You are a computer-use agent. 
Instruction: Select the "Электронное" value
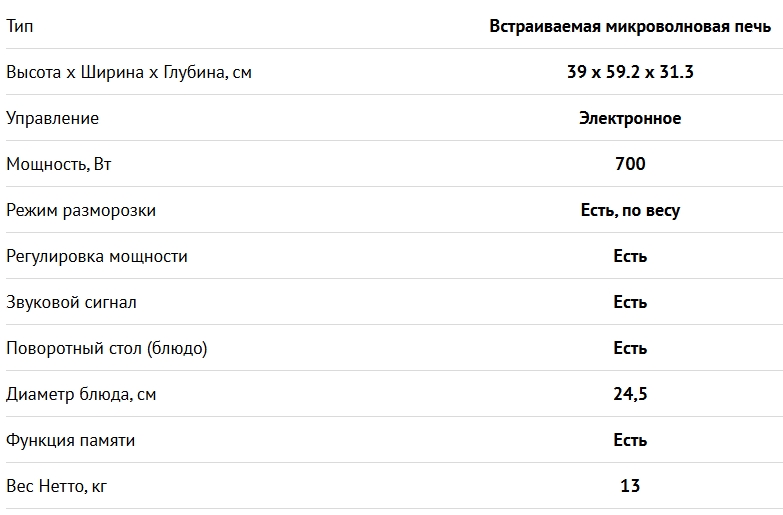pyautogui.click(x=630, y=118)
